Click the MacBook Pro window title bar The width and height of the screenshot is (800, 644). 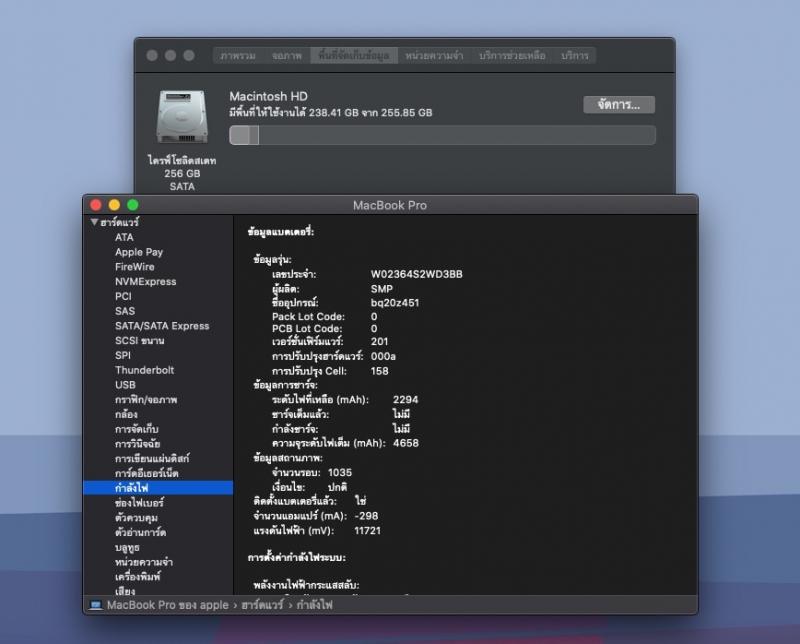click(x=390, y=205)
